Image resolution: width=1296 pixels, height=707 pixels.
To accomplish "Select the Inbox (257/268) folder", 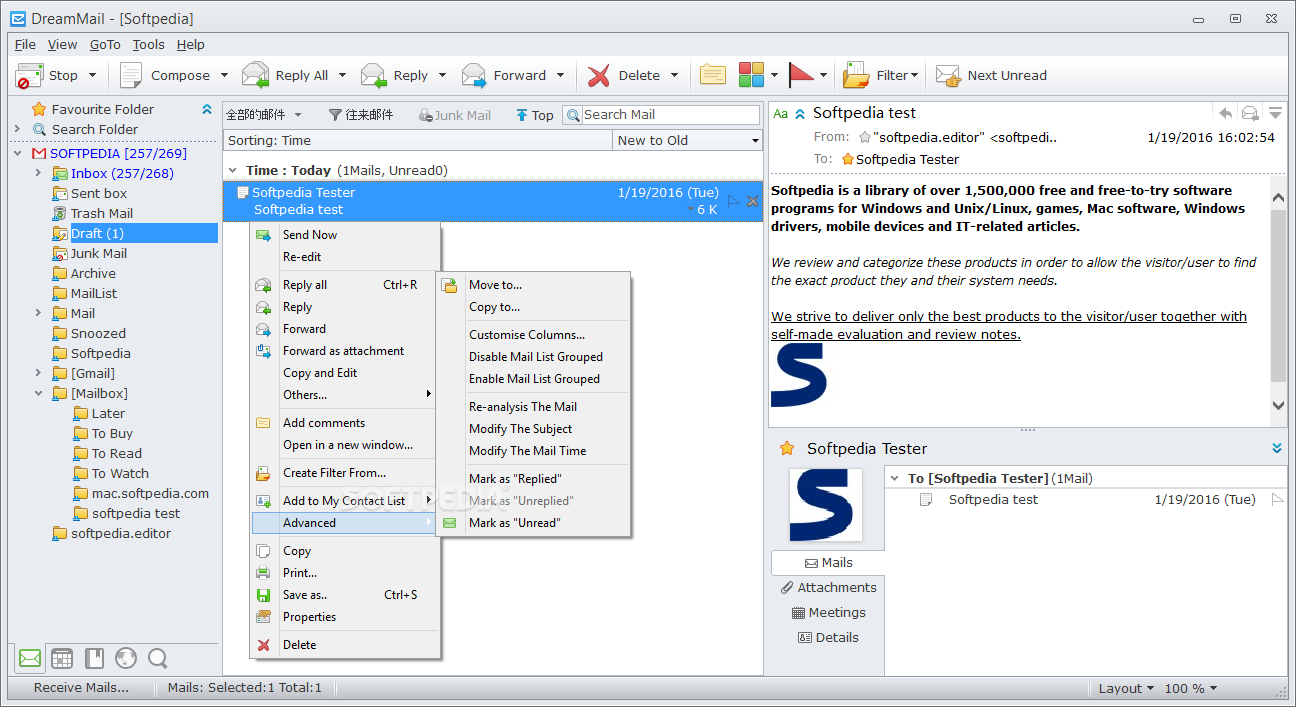I will tap(122, 174).
